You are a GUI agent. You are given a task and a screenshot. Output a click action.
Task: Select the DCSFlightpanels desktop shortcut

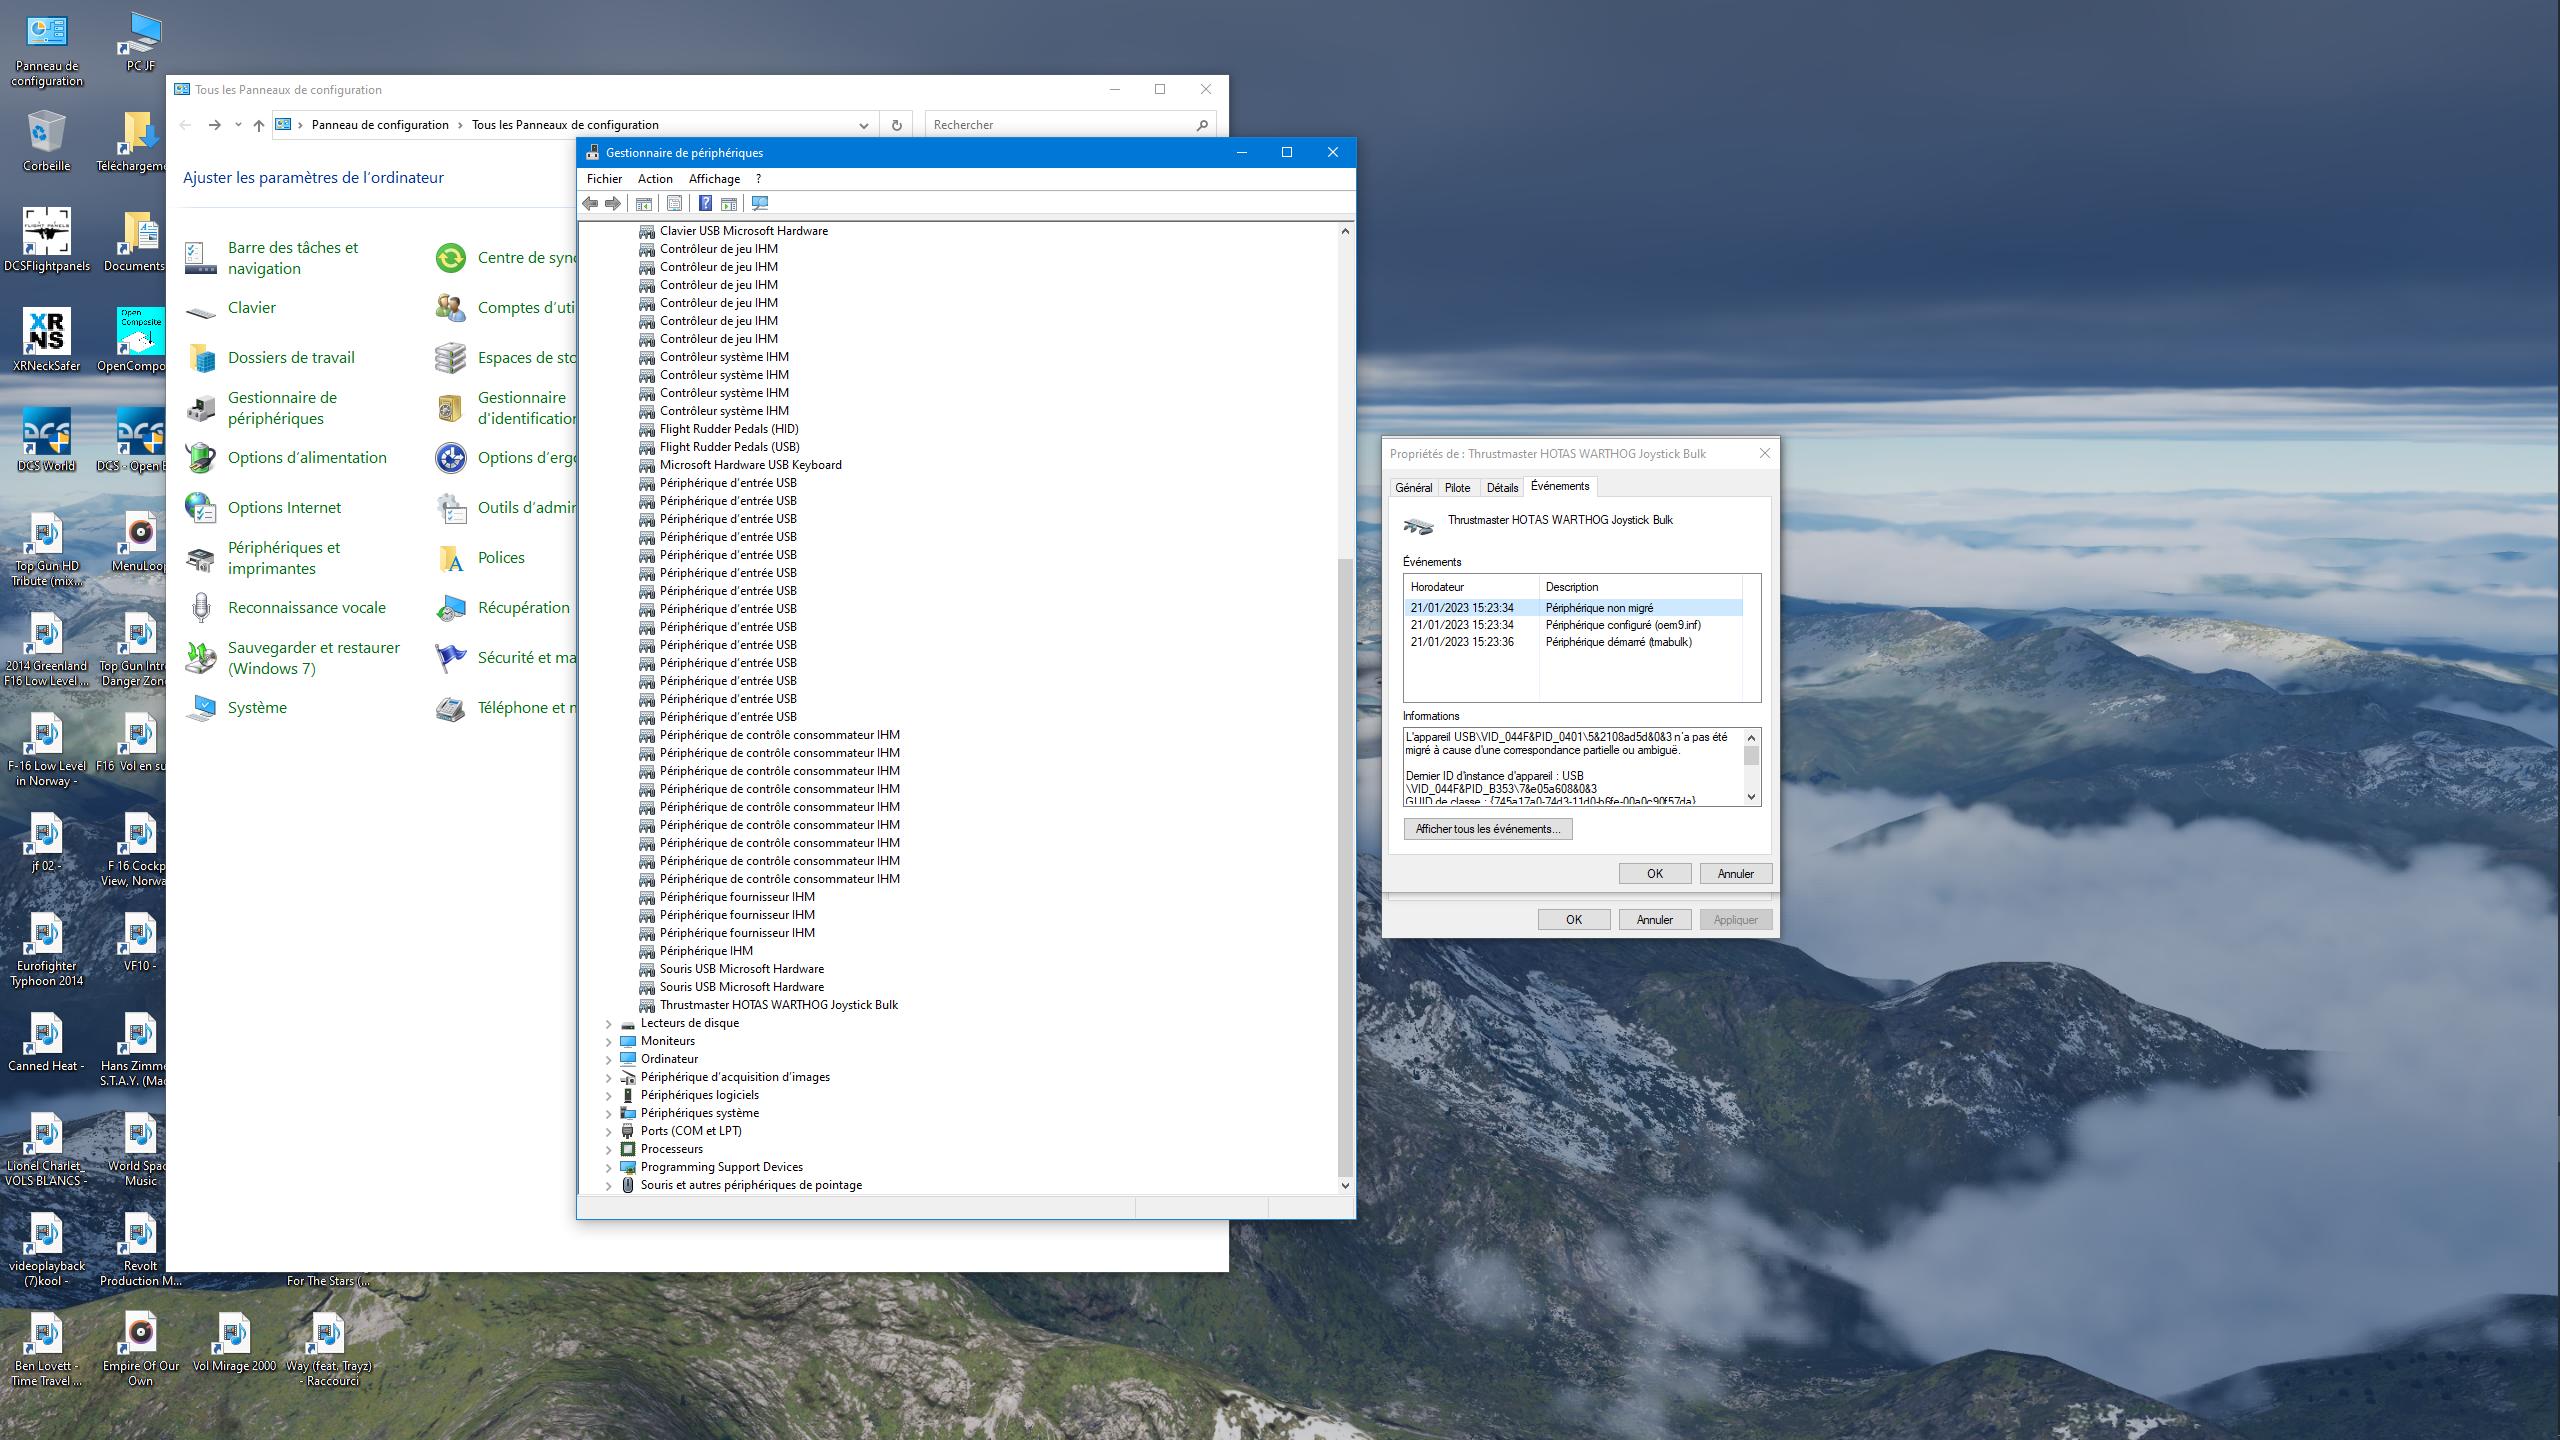pos(47,239)
